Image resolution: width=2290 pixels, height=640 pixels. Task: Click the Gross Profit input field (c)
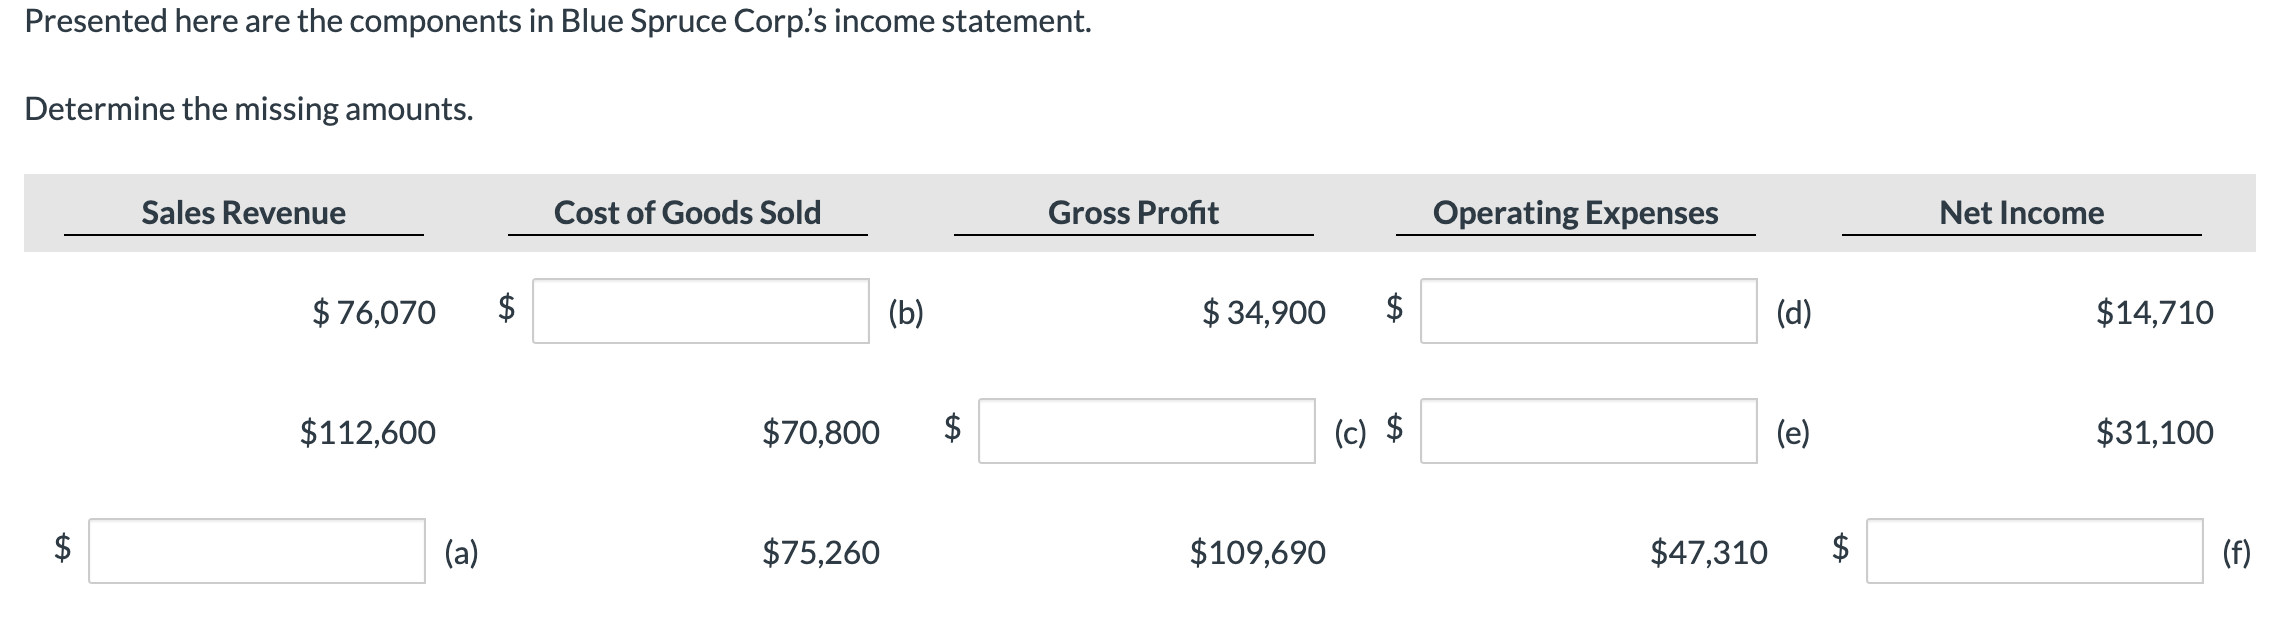(1146, 432)
